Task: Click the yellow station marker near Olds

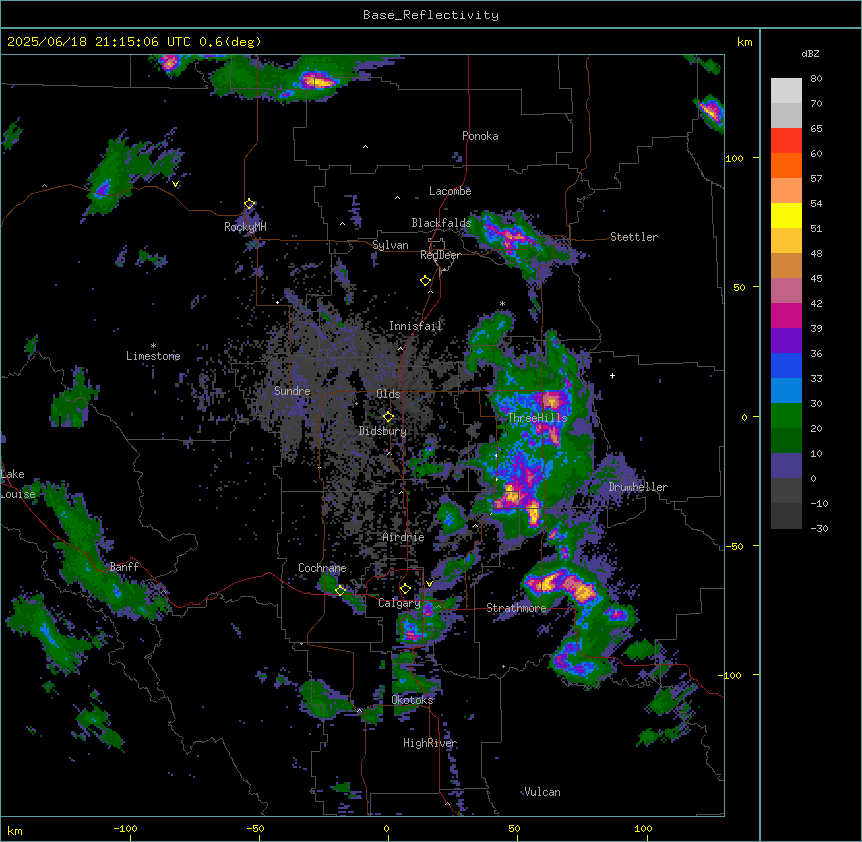Action: click(x=389, y=417)
